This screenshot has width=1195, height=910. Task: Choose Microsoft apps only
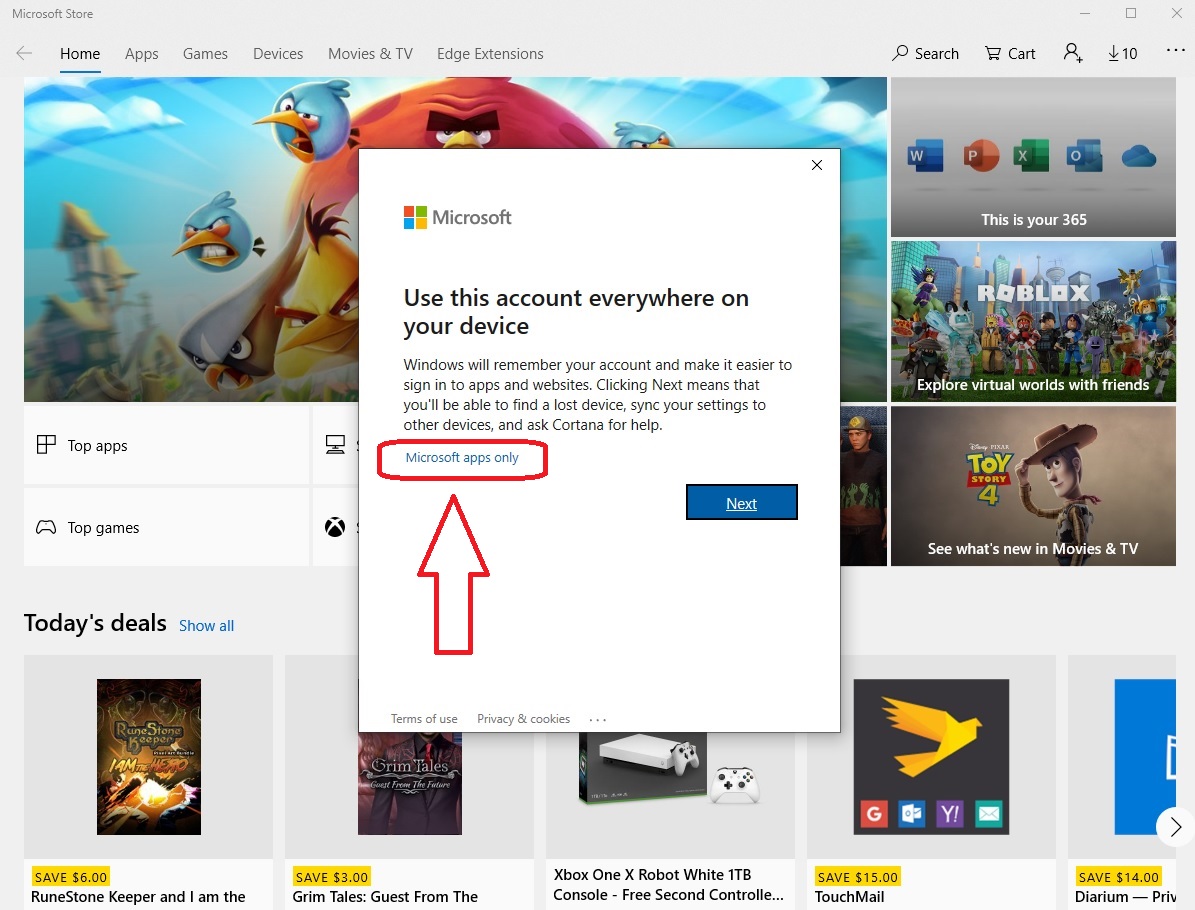[x=462, y=458]
